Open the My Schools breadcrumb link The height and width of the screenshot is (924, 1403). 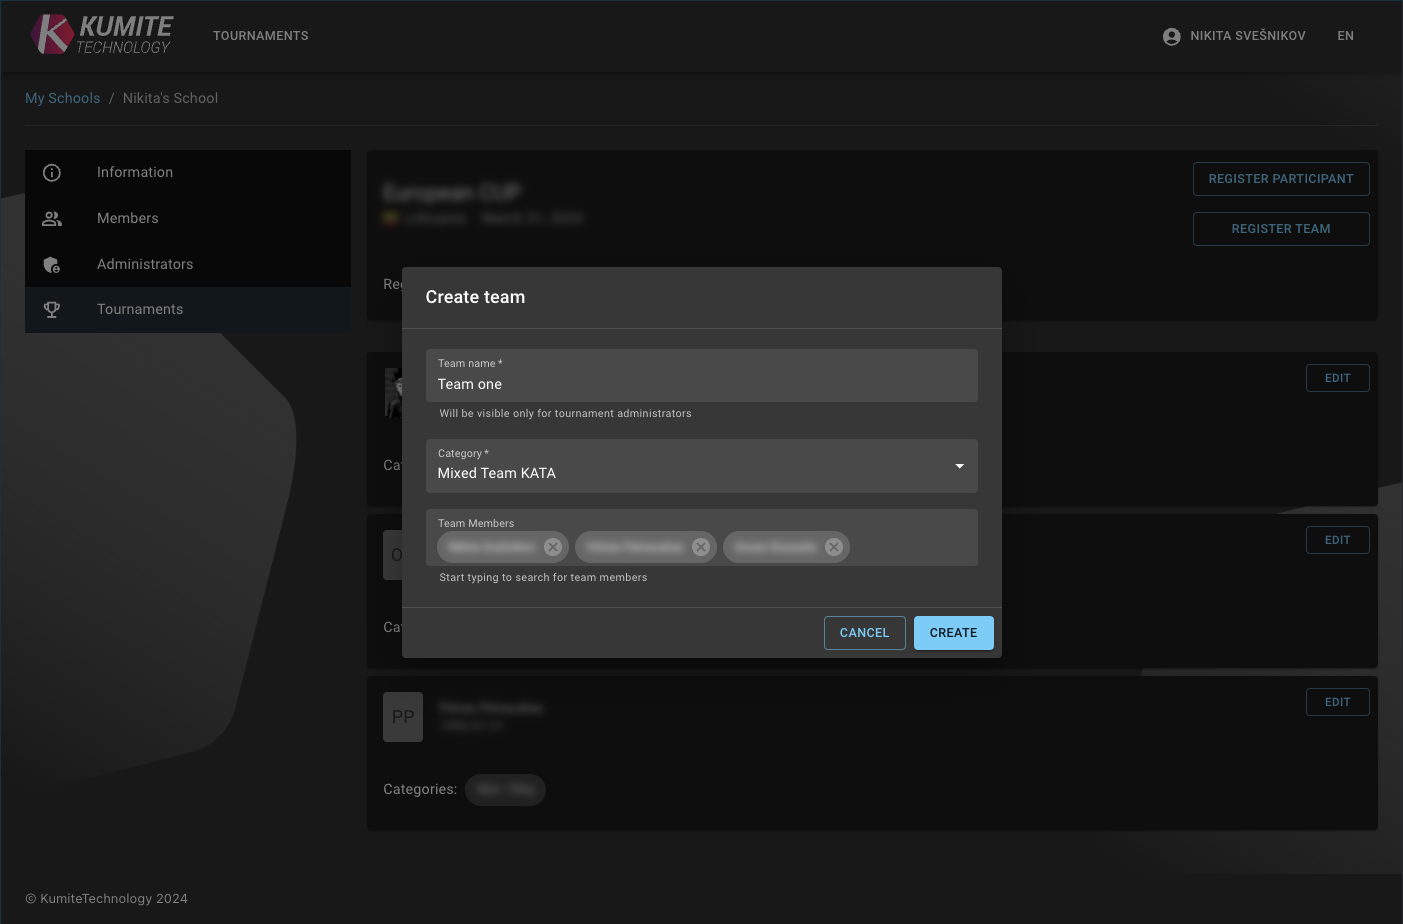tap(62, 98)
